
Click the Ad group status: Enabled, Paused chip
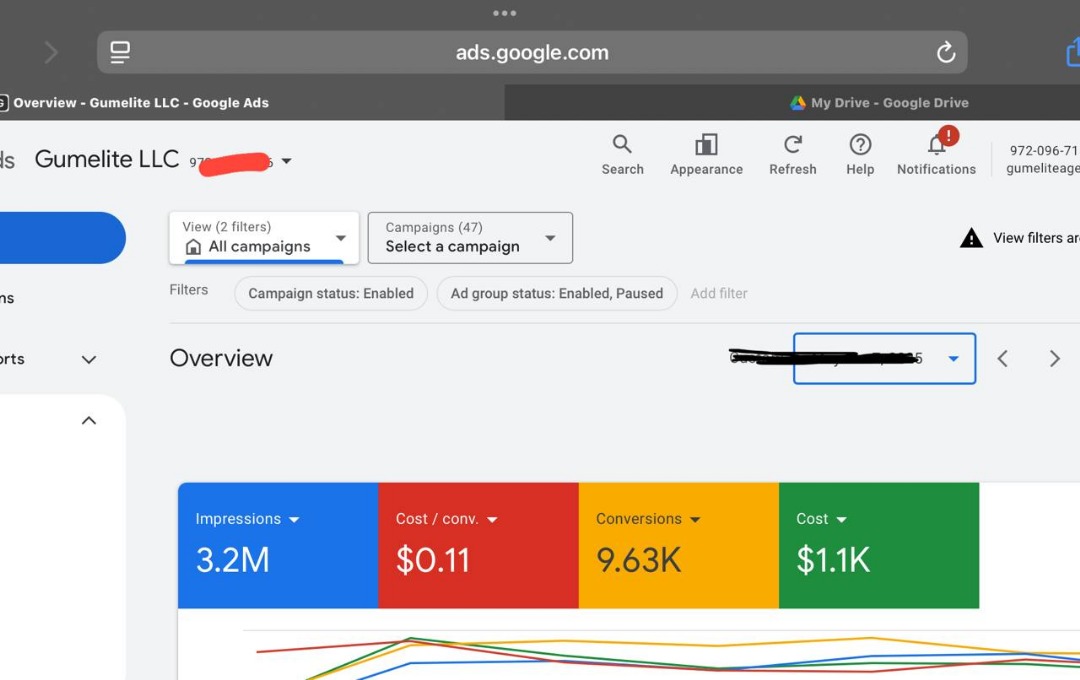[557, 293]
